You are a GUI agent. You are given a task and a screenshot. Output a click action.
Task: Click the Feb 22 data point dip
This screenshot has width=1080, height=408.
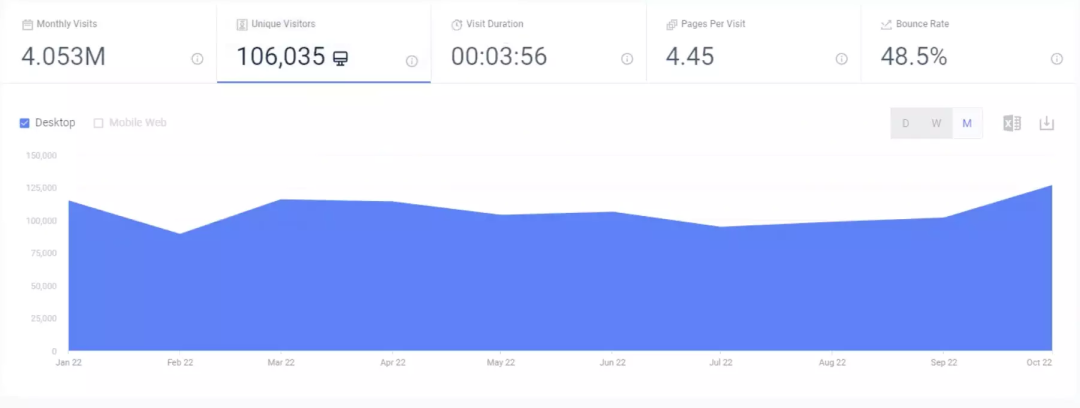[179, 234]
